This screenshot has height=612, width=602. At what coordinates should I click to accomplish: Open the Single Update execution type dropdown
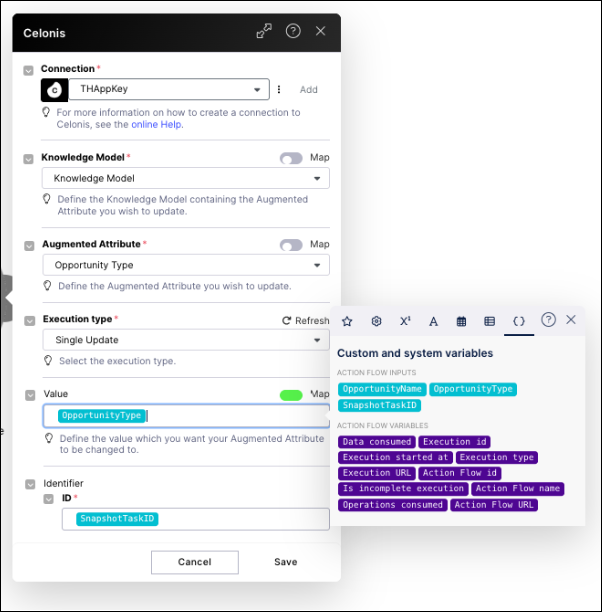(x=186, y=340)
